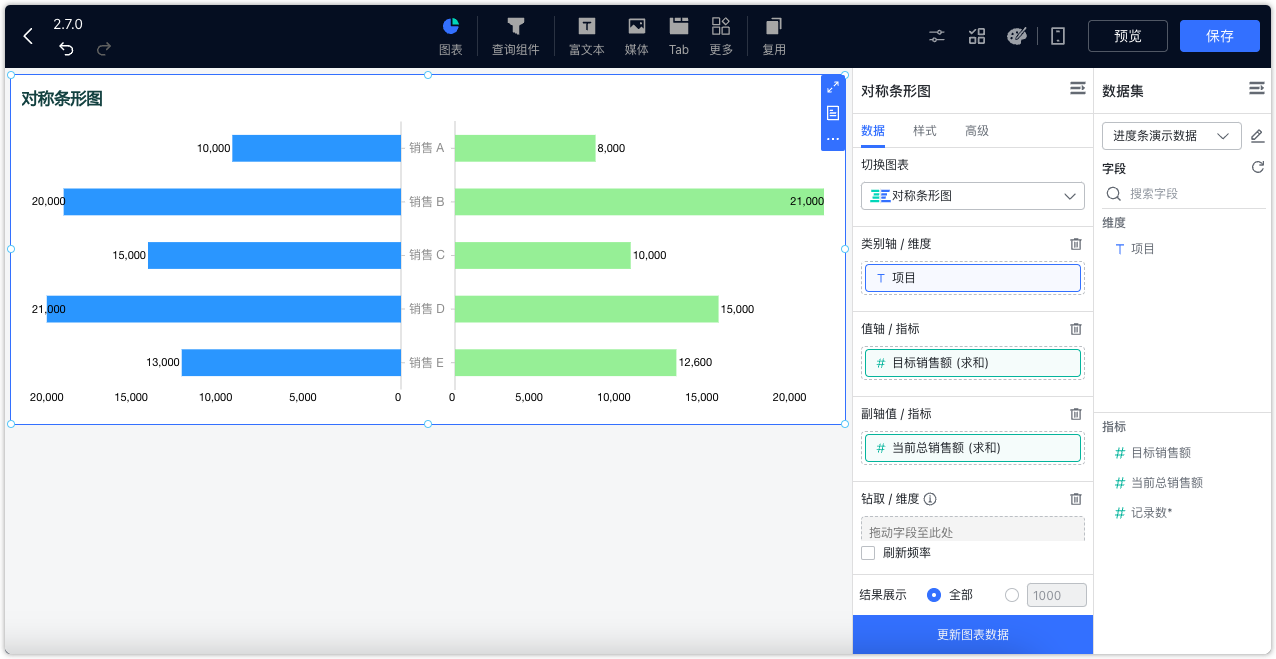Switch to the 高级 tab
1276x659 pixels.
point(977,130)
